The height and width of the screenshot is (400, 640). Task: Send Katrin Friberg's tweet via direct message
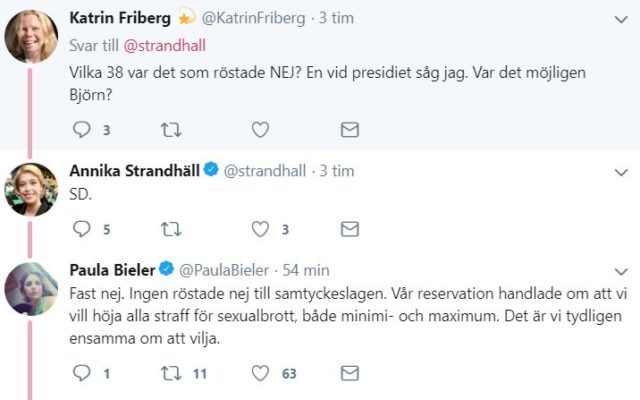[349, 129]
